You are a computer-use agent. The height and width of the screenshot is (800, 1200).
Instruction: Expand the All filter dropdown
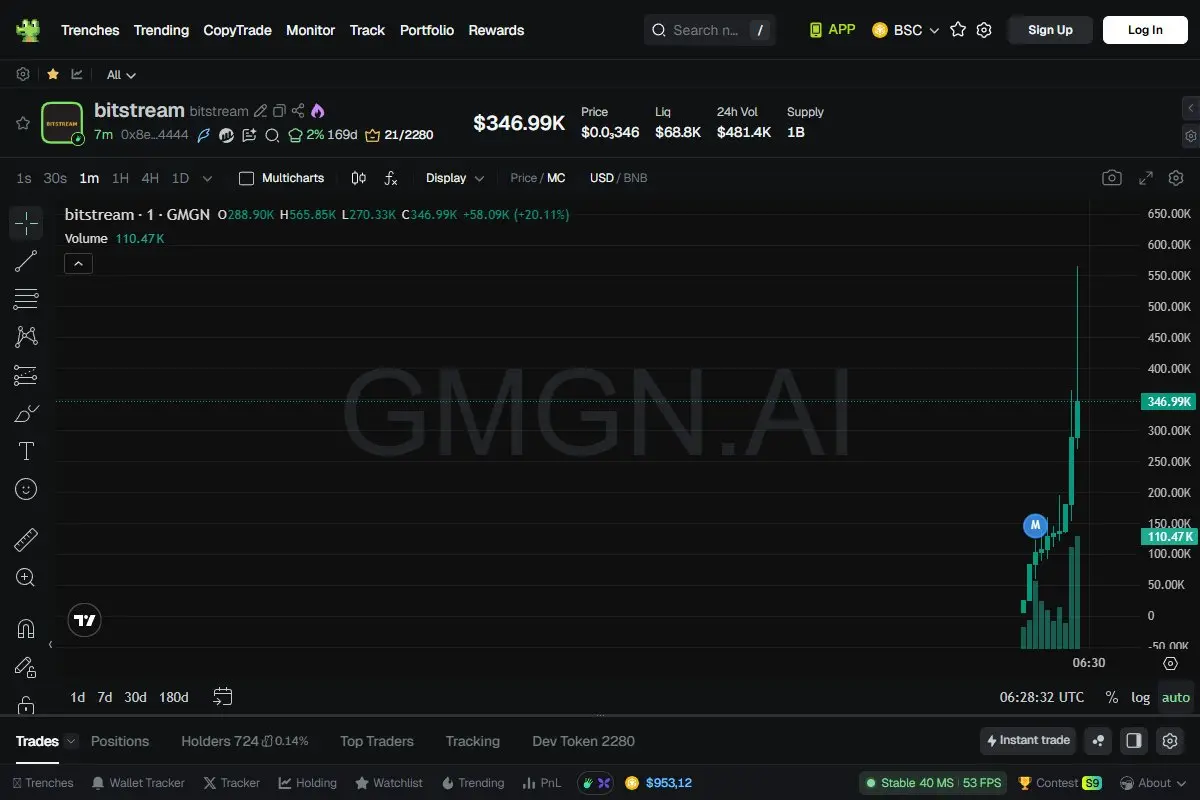point(121,75)
